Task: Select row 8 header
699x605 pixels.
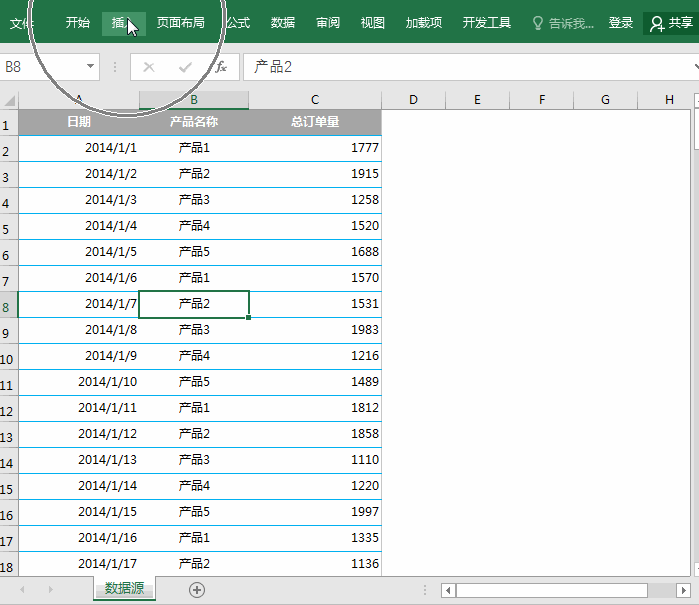Action: click(x=9, y=305)
